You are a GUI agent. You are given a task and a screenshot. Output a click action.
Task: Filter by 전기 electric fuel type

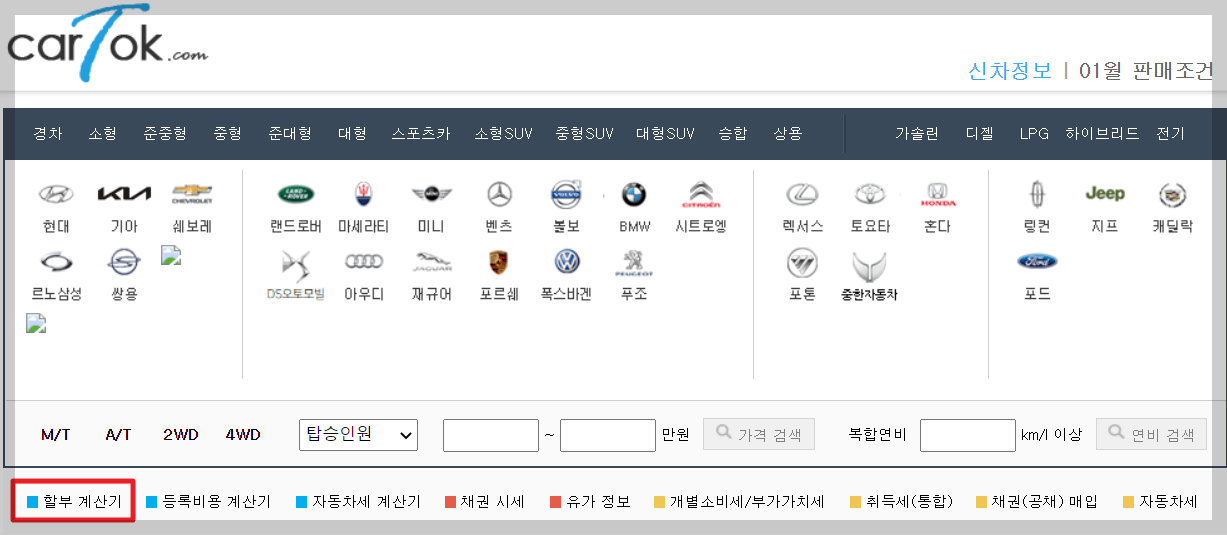click(x=1170, y=133)
